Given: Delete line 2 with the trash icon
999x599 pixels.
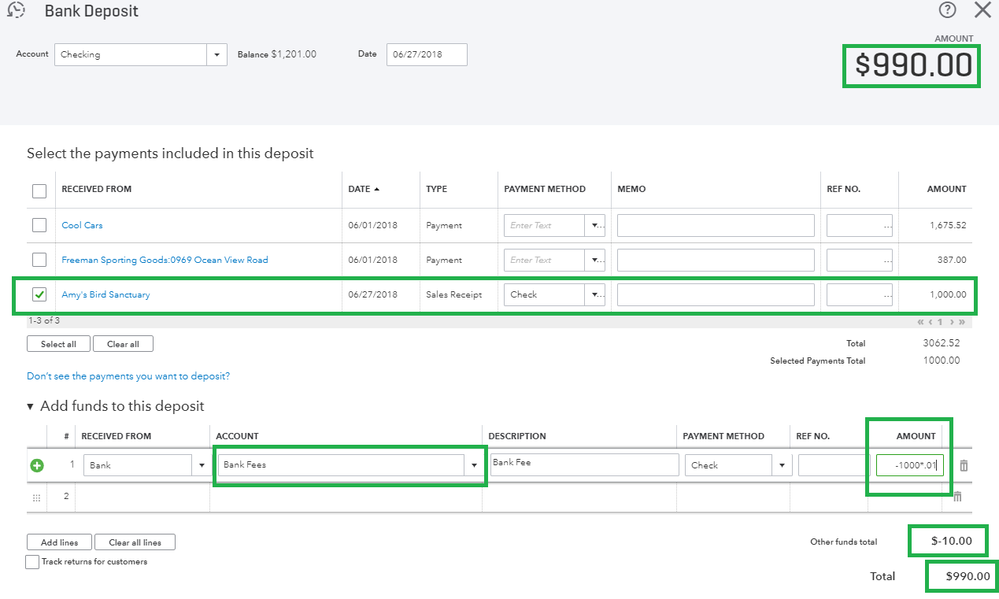Looking at the screenshot, I should click(x=957, y=497).
